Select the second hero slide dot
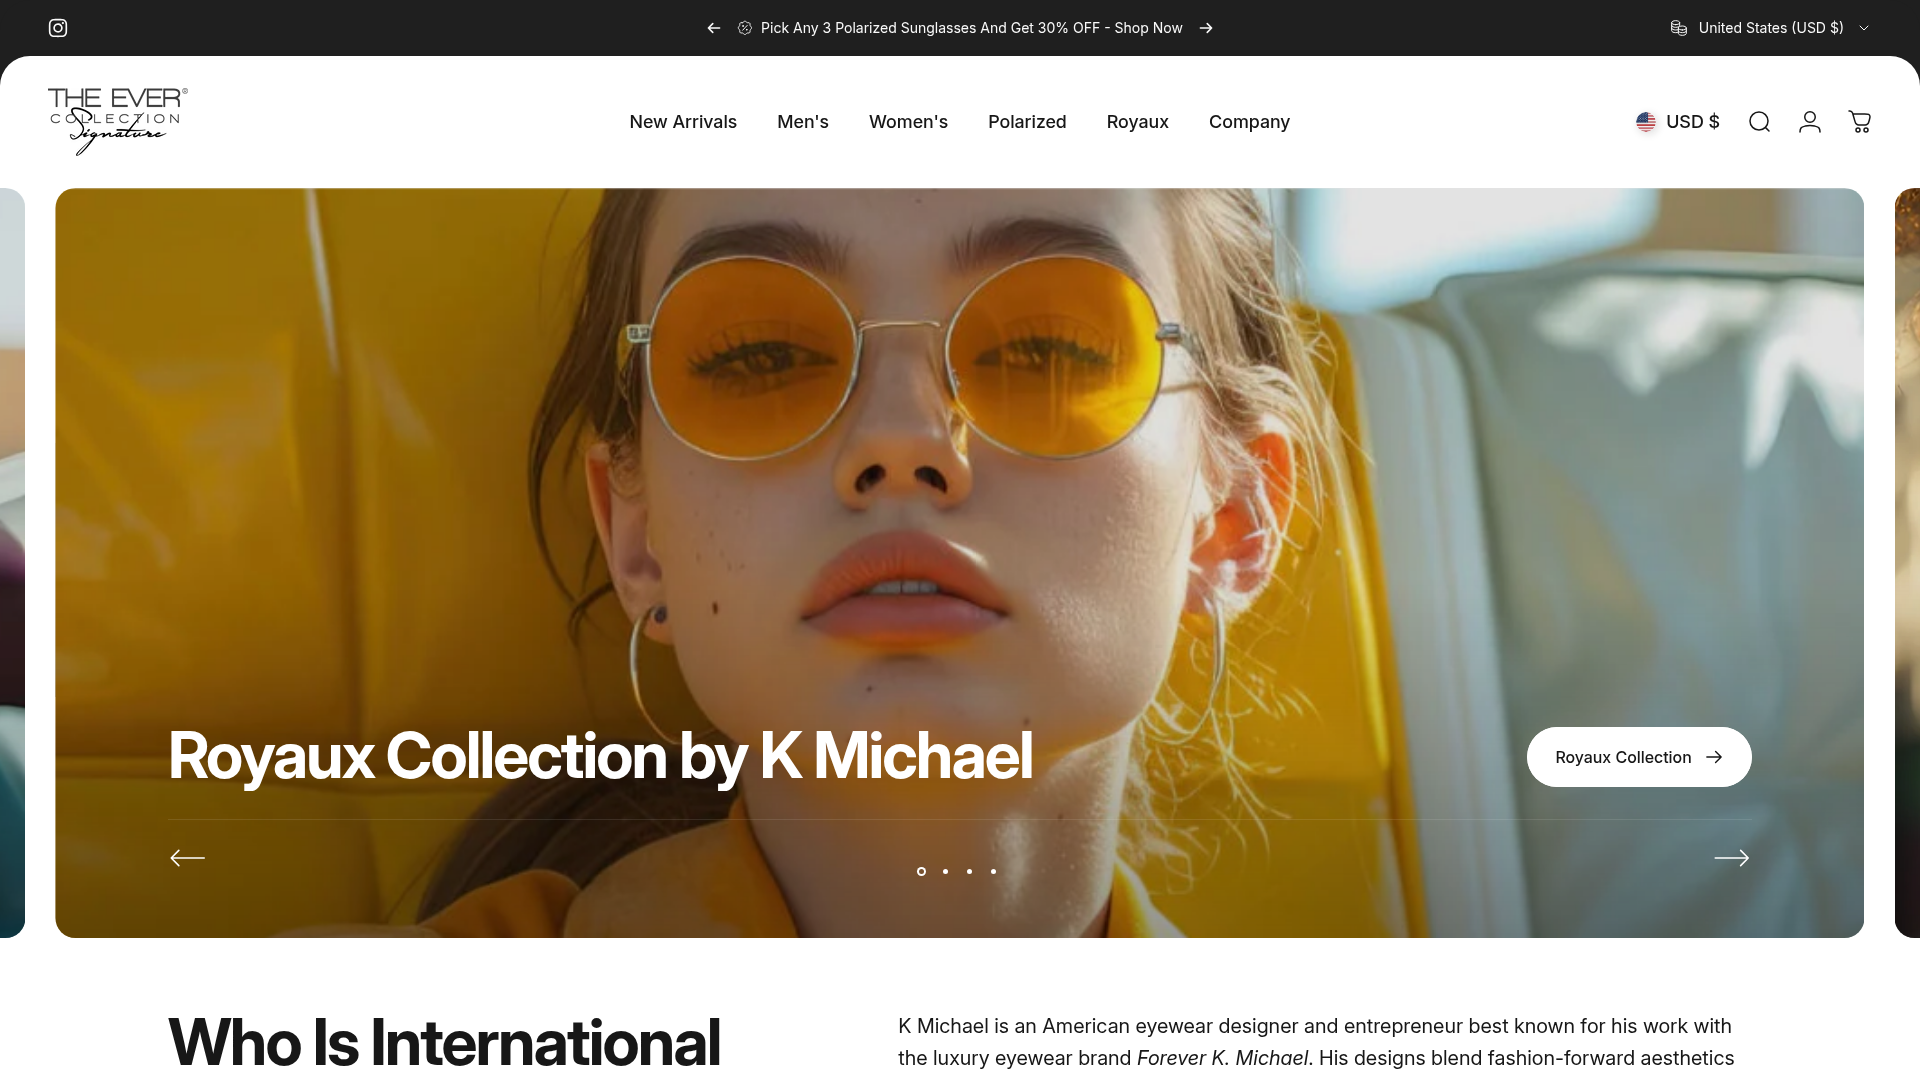The height and width of the screenshot is (1080, 1920). (945, 871)
